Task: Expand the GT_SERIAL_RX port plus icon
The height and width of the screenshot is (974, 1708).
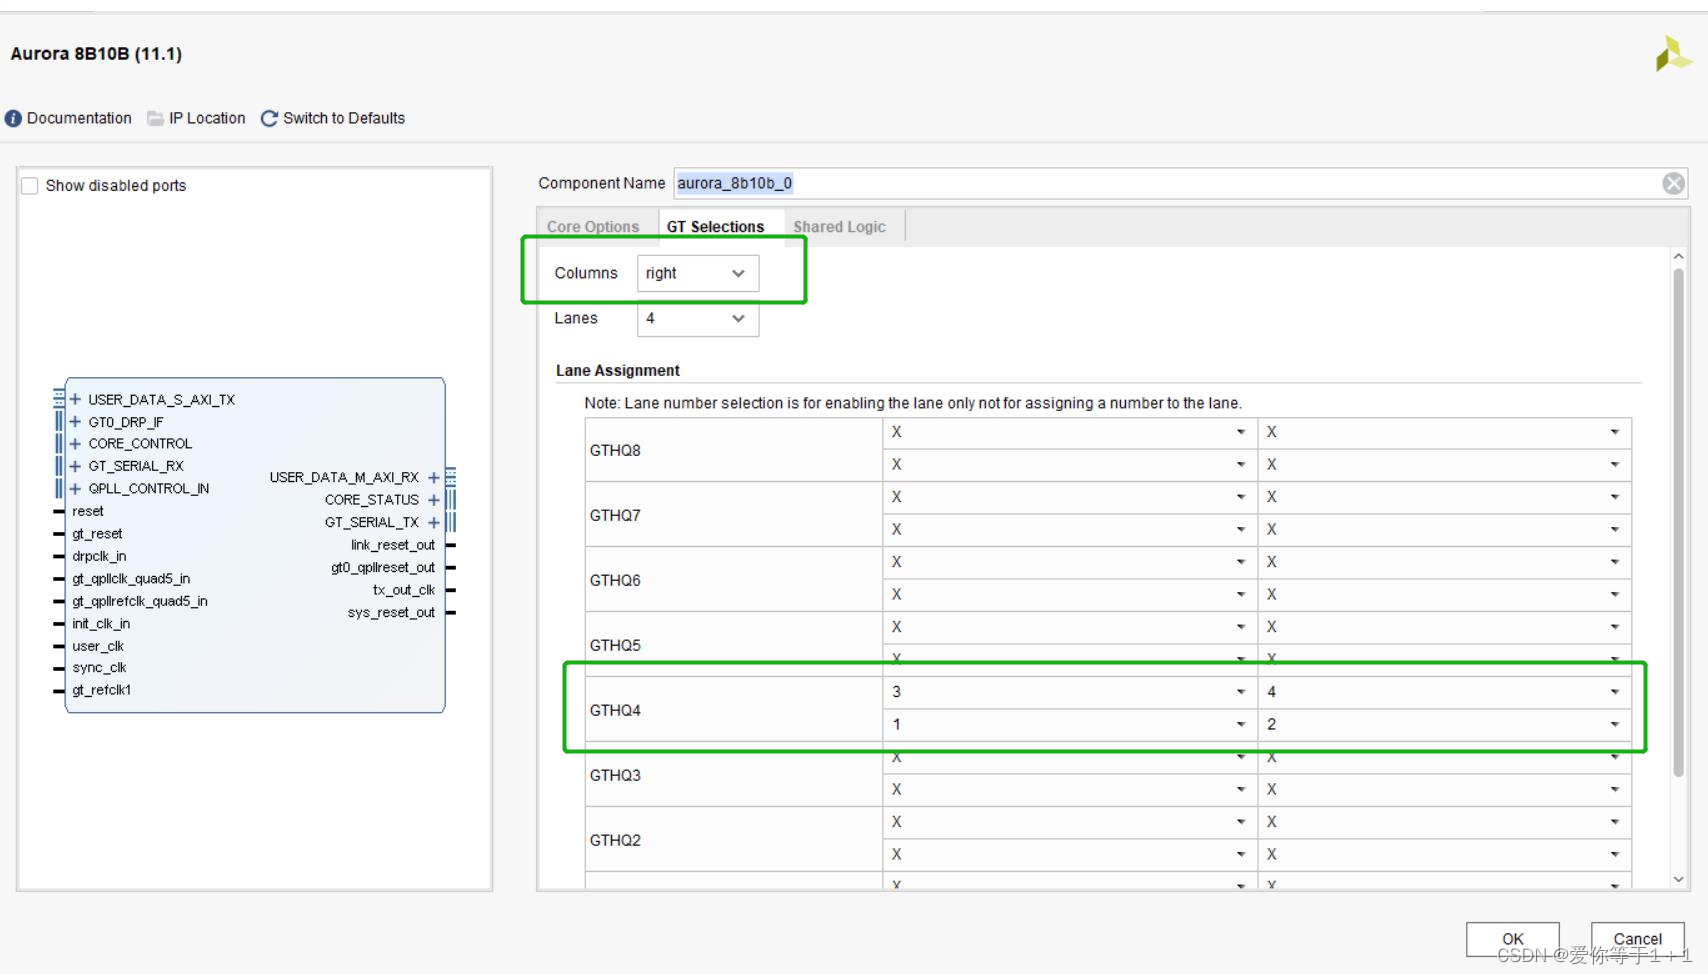Action: coord(75,466)
